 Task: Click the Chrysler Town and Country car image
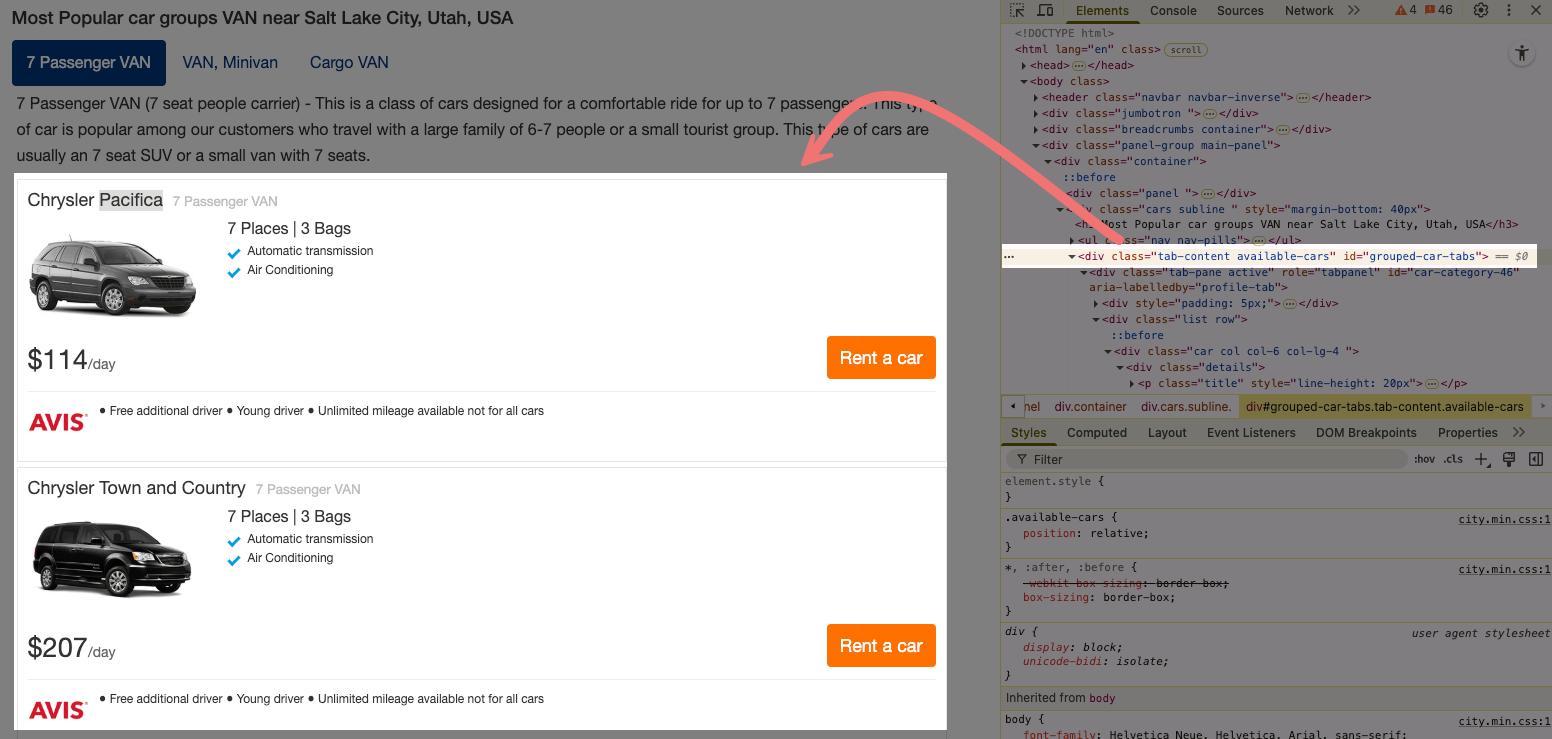coord(111,557)
